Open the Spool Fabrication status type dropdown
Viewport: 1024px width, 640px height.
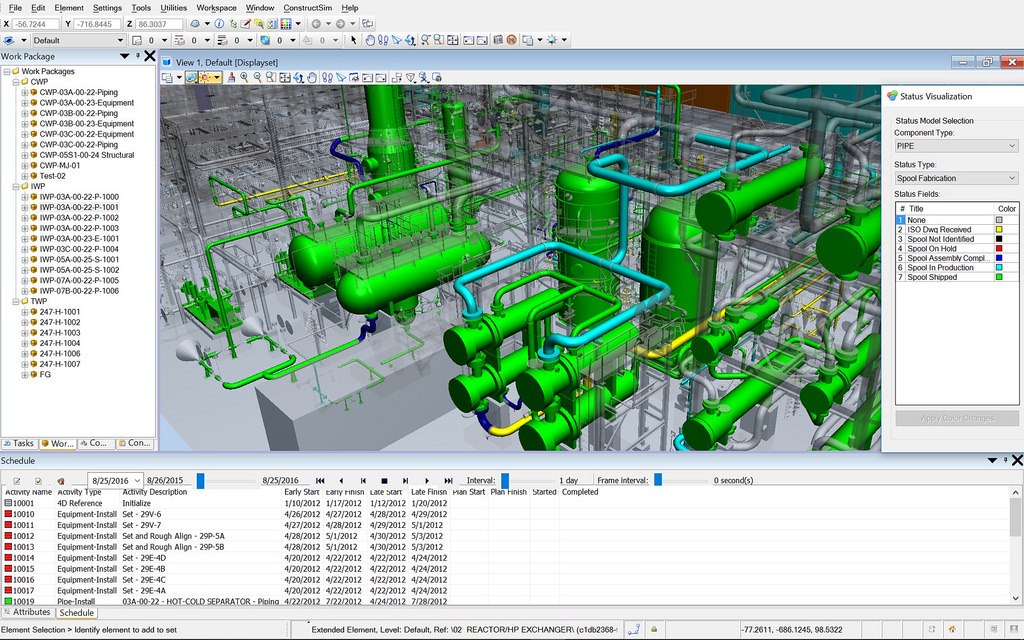pos(955,178)
